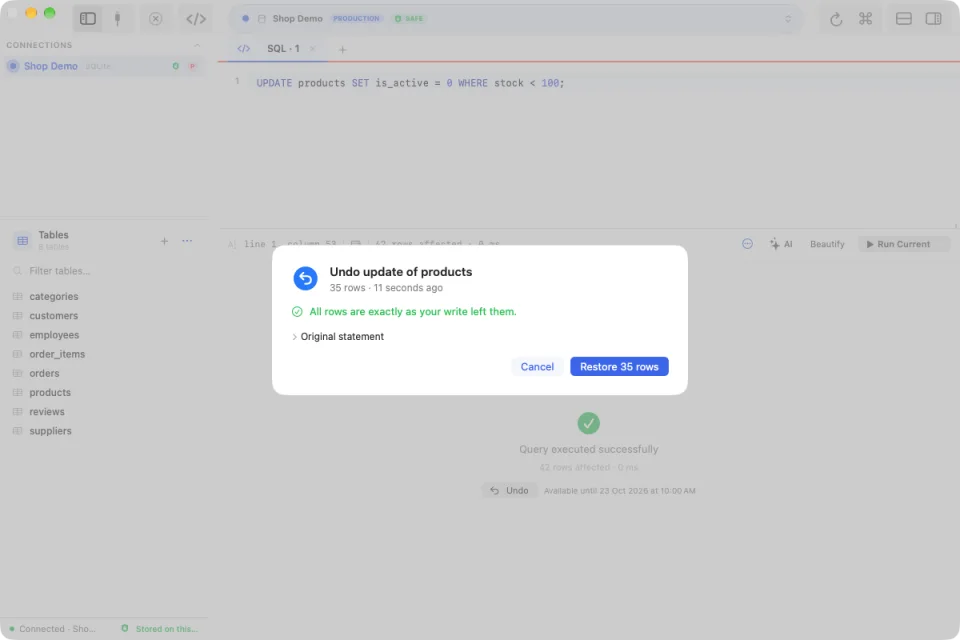Collapse the Connections section chevron
This screenshot has width=960, height=640.
point(197,45)
